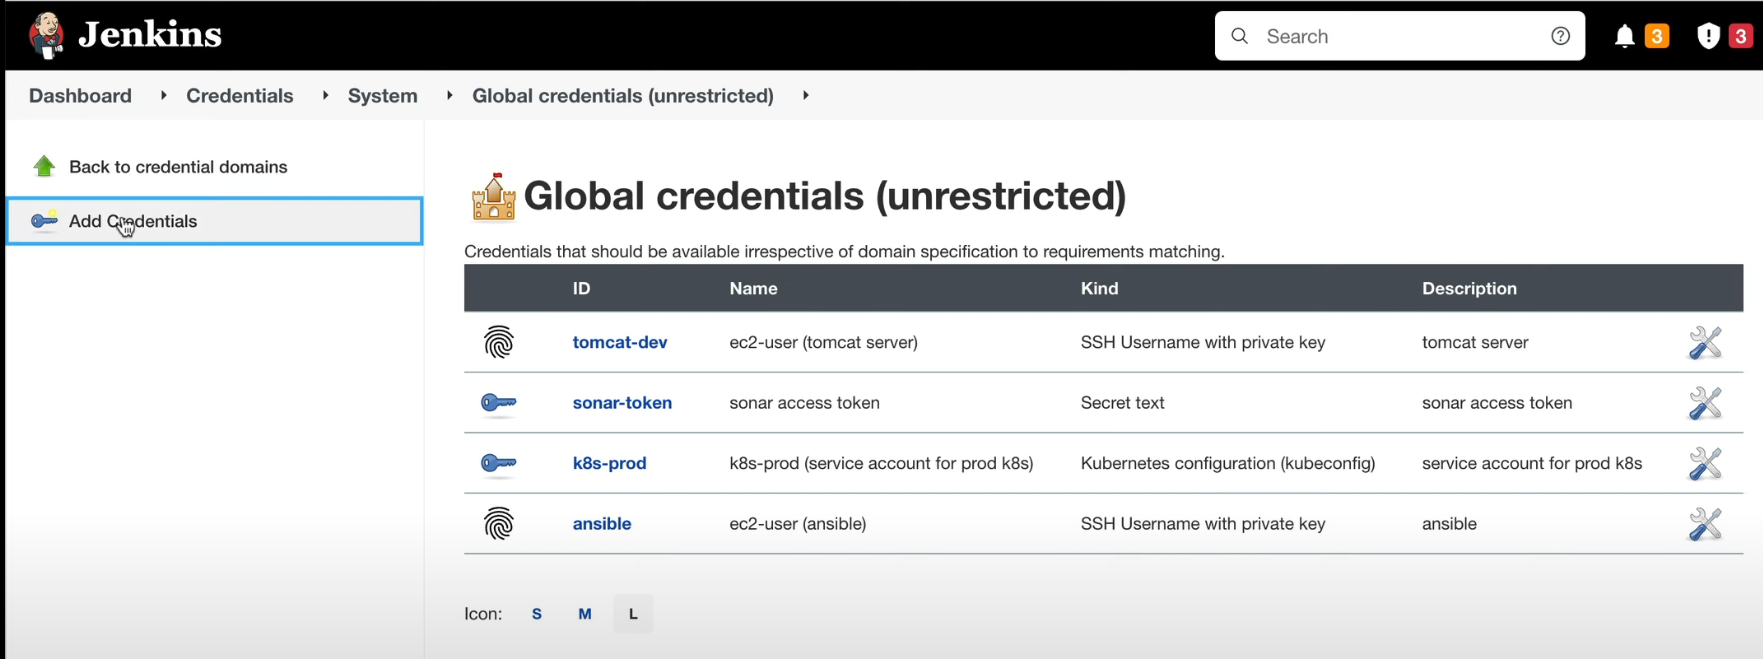Click the orange notification count badge
The width and height of the screenshot is (1763, 659).
1657,36
